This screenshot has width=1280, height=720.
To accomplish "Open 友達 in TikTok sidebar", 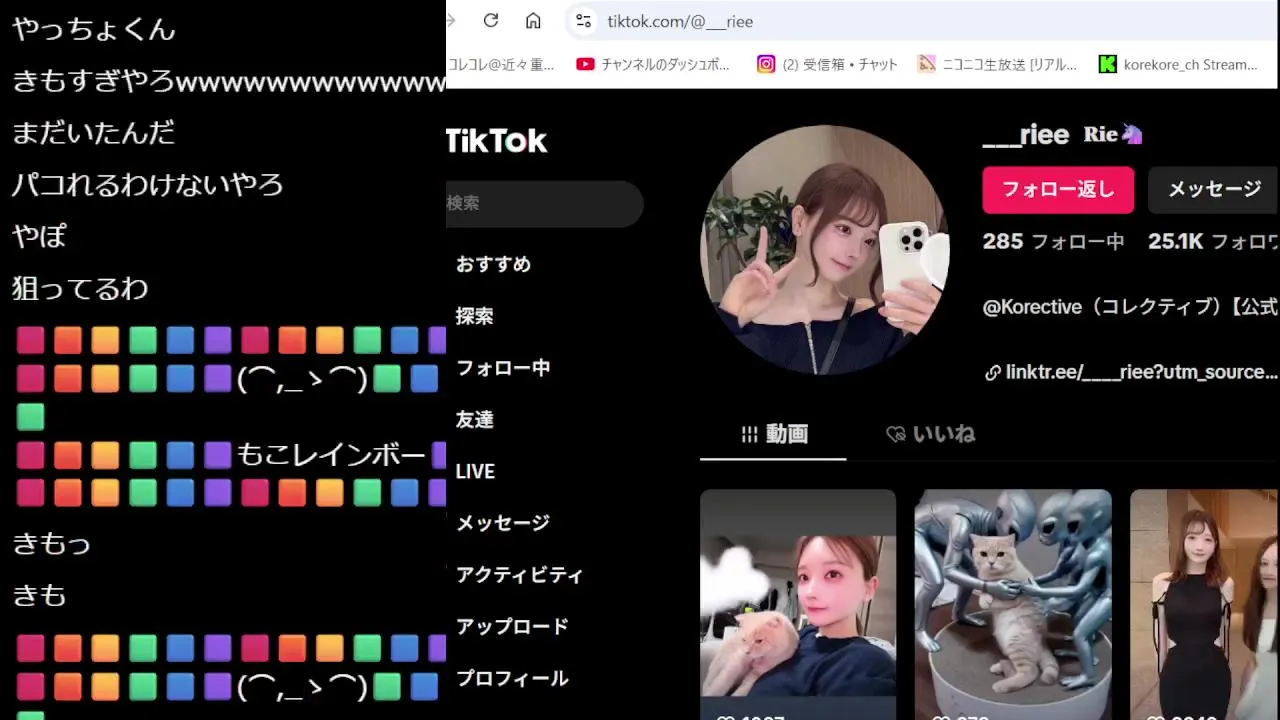I will point(474,420).
